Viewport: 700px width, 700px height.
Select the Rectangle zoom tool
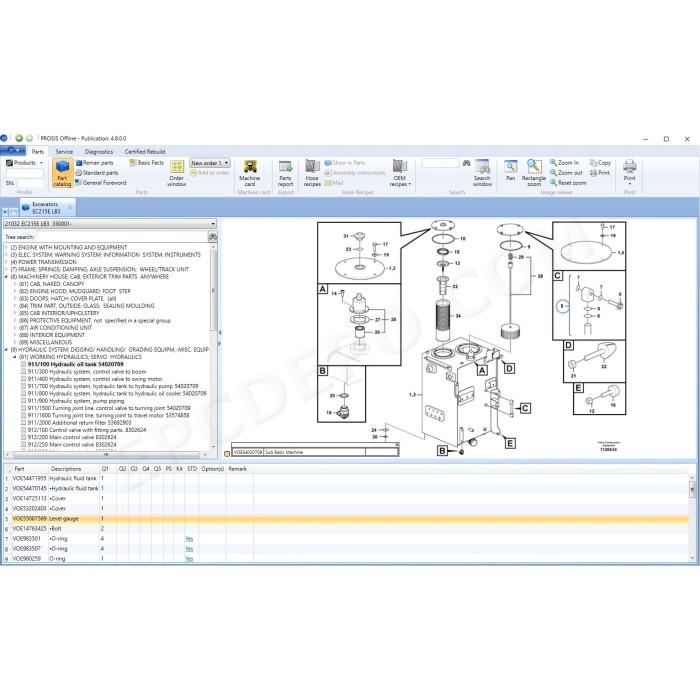point(534,173)
